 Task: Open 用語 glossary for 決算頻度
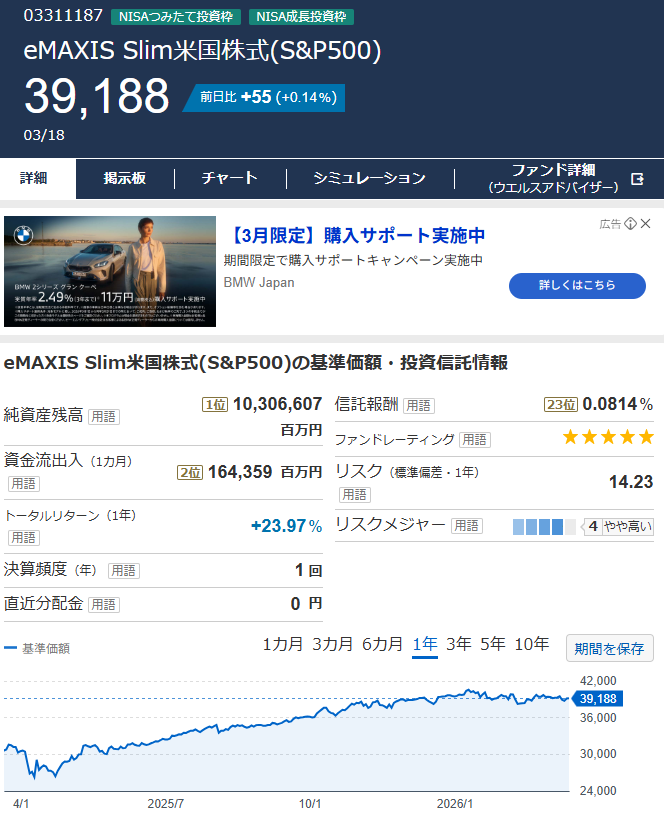(124, 571)
